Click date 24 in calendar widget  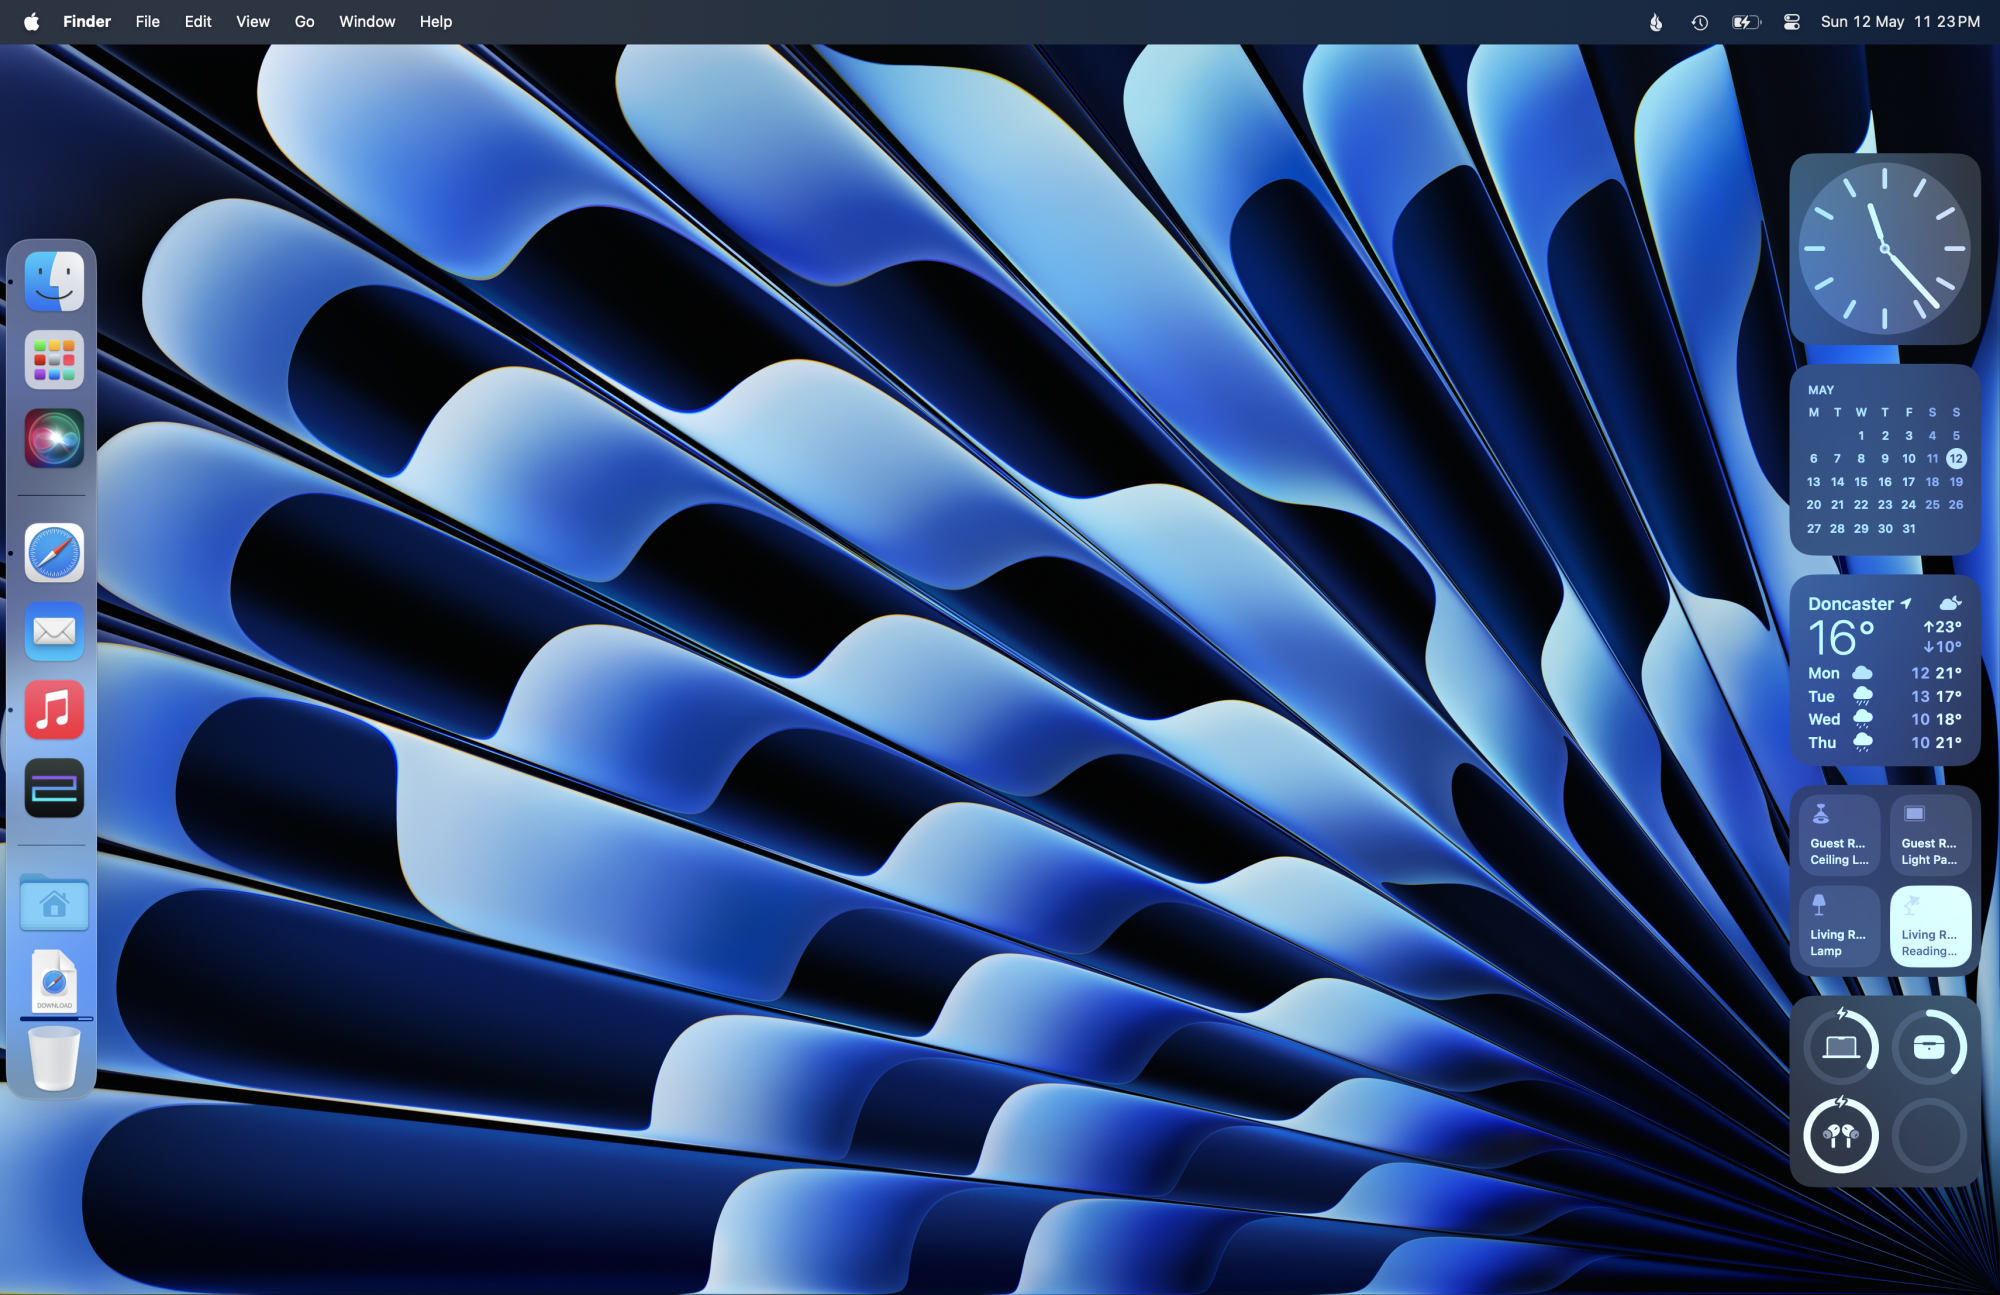tap(1909, 505)
